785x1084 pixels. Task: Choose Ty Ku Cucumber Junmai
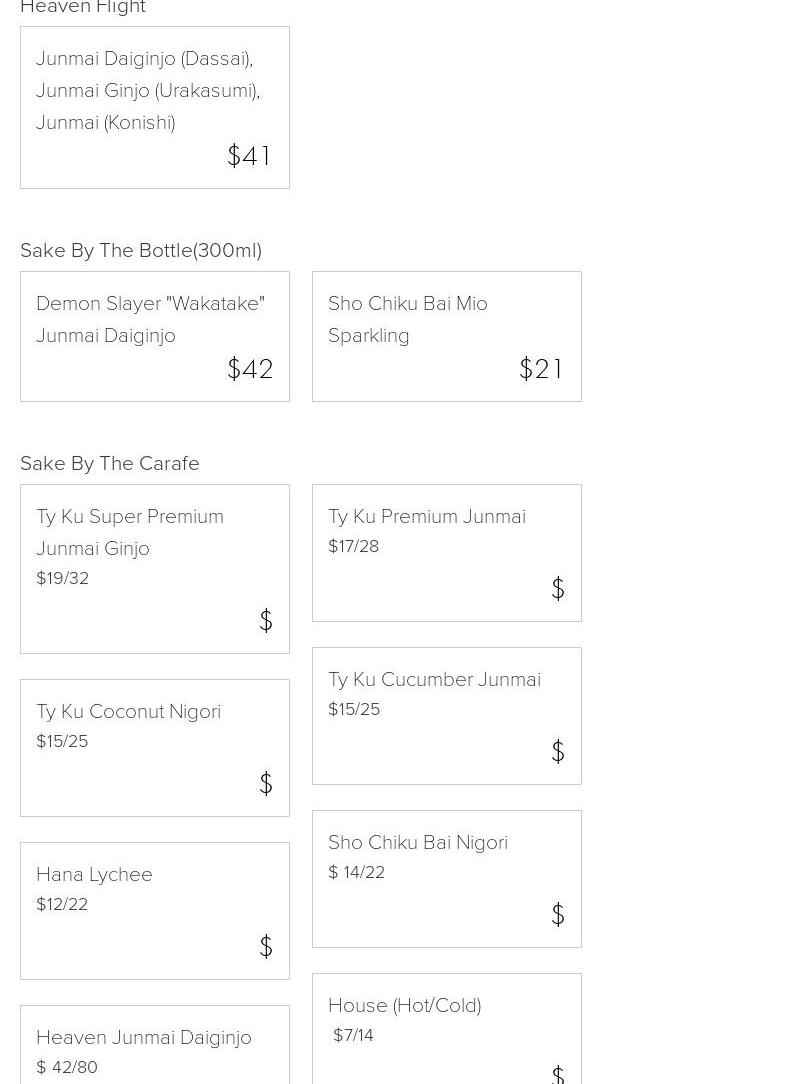click(x=434, y=679)
